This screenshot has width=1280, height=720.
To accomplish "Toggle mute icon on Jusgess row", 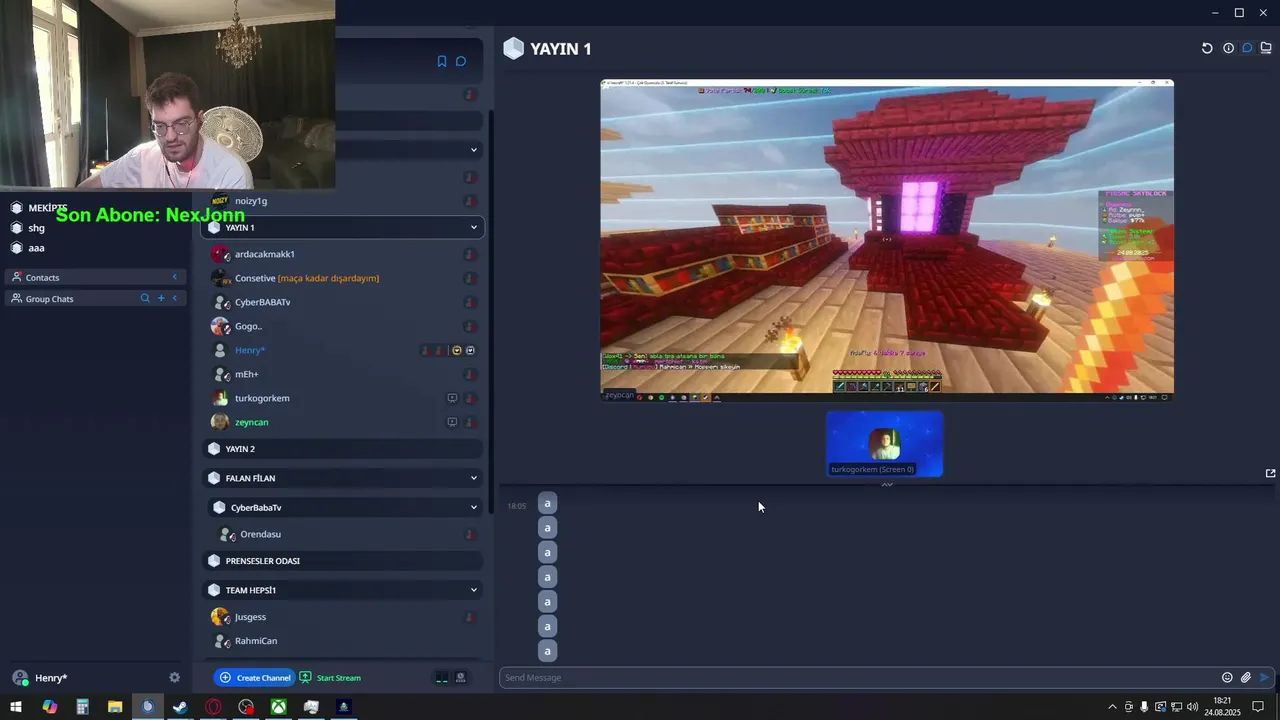I will [470, 617].
